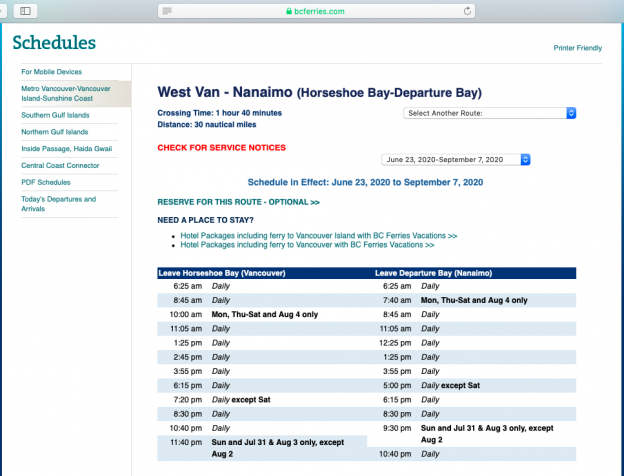The image size is (624, 476).
Task: Click the Schedule in Effect heading
Action: (x=365, y=182)
